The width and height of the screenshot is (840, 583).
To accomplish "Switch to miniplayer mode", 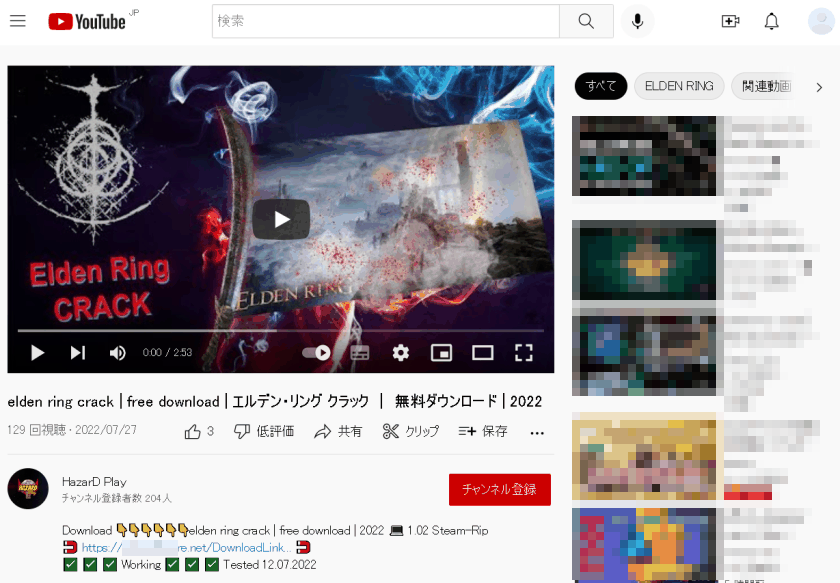I will click(x=441, y=353).
